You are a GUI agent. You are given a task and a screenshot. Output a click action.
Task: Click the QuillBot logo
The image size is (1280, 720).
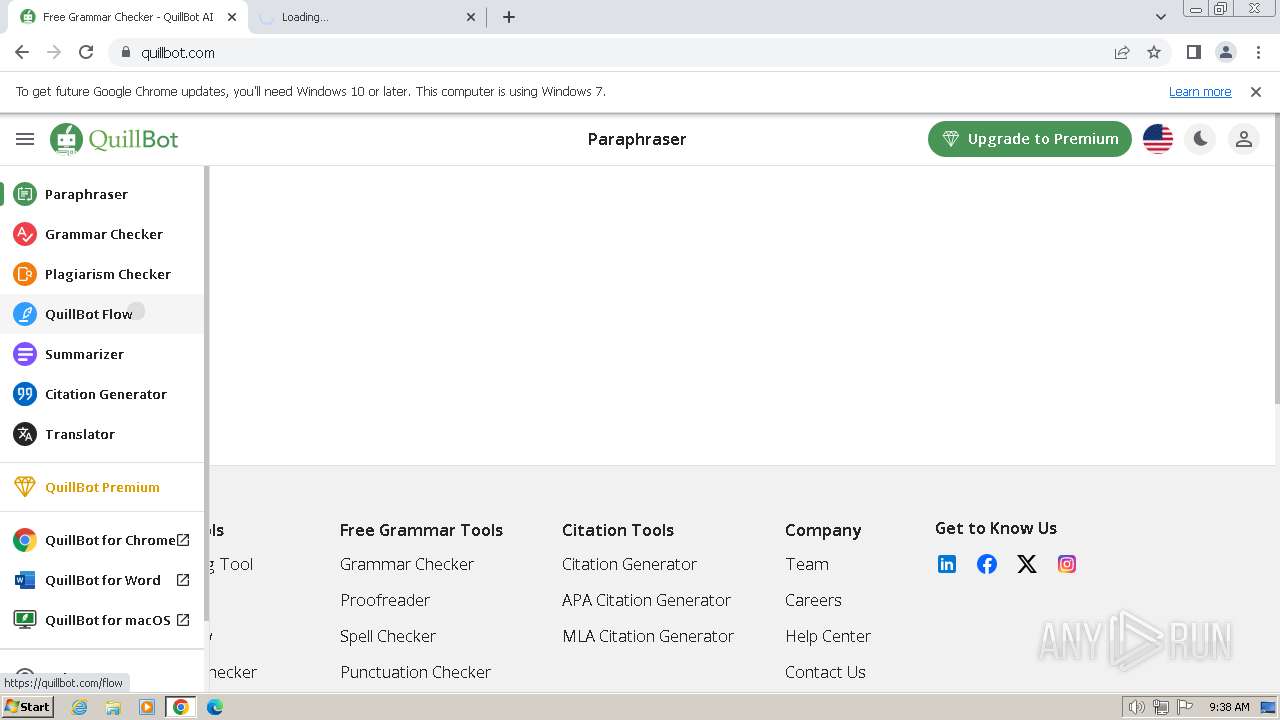(x=114, y=139)
